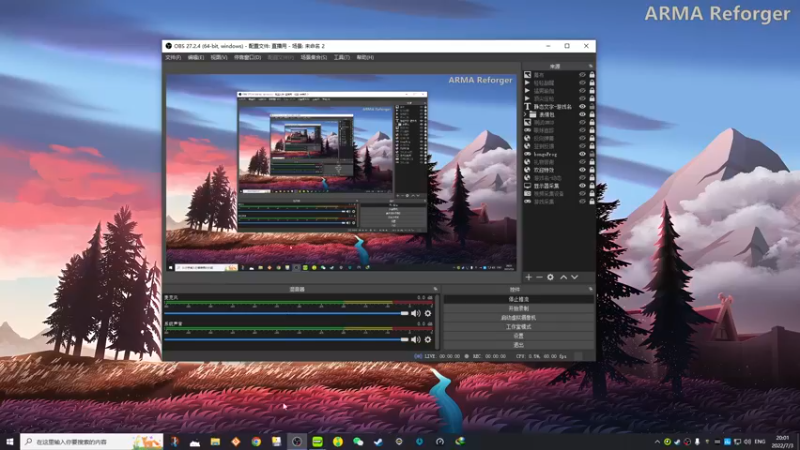Select the 视频采集设备 camera source icon

click(528, 194)
